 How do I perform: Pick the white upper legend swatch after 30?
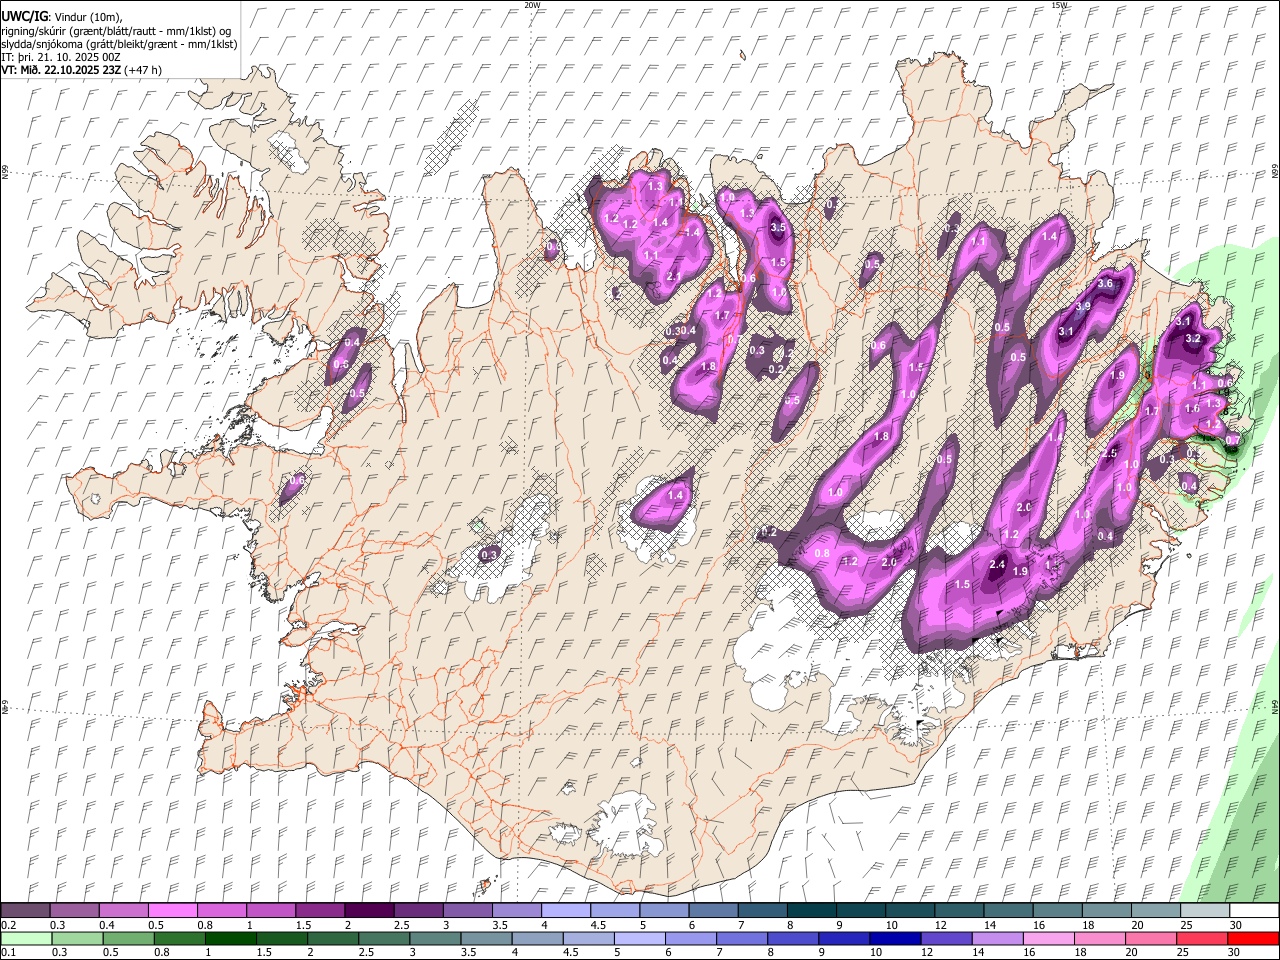[x=1254, y=910]
